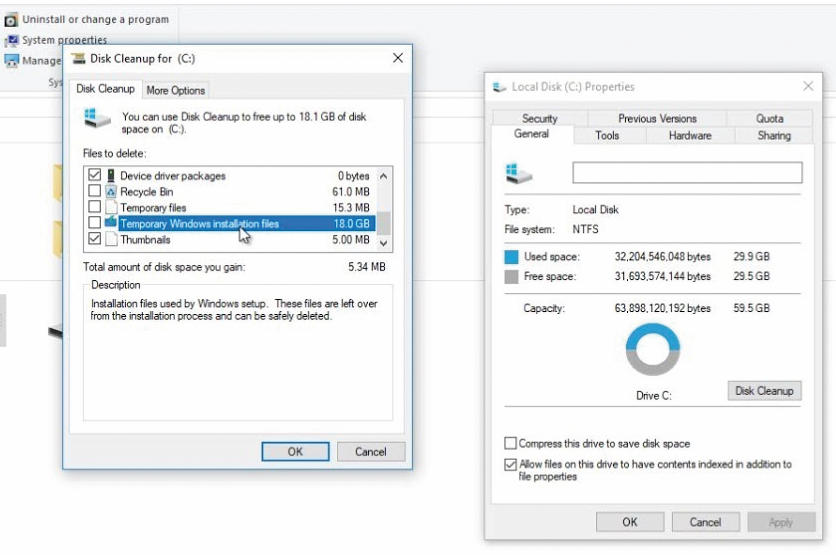Screen dimensions: 836x555
Task: Uncheck the Thumbnails checkbox
Action: coord(94,239)
